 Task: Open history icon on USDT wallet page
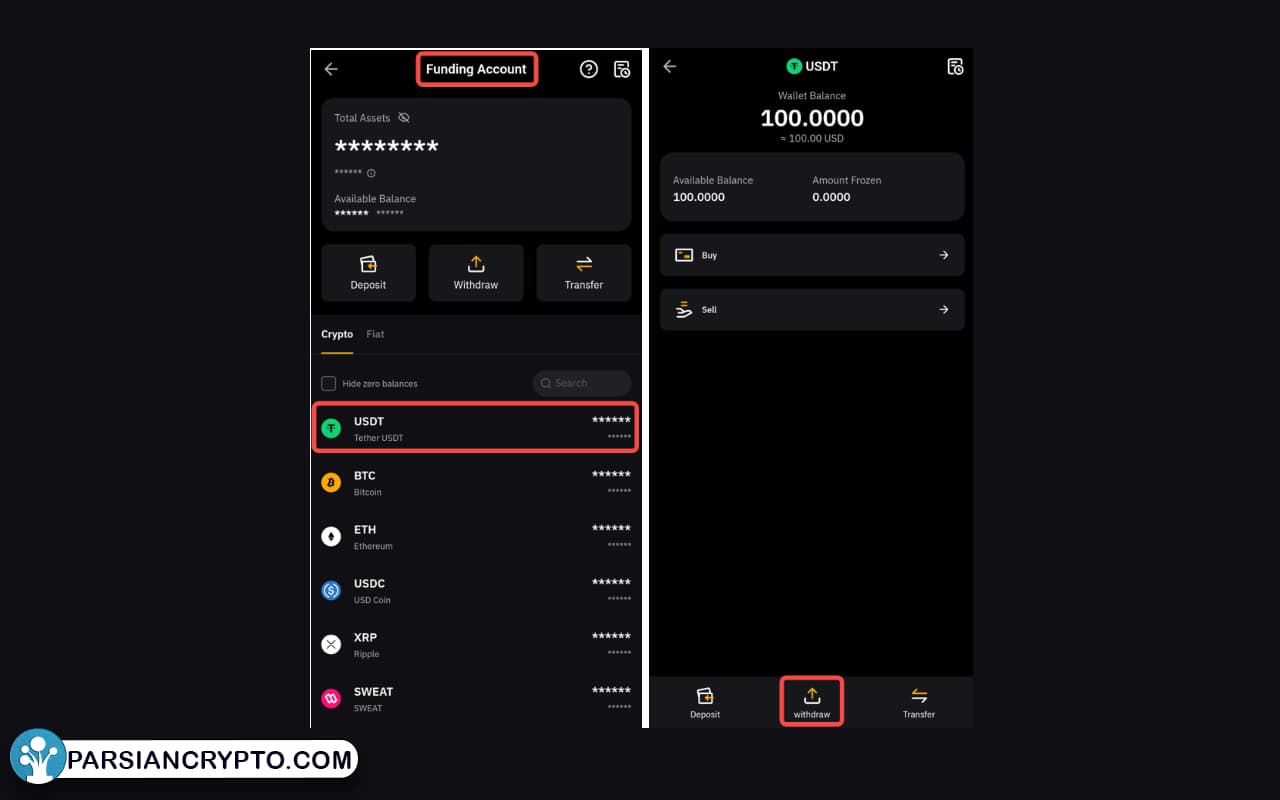click(x=955, y=67)
